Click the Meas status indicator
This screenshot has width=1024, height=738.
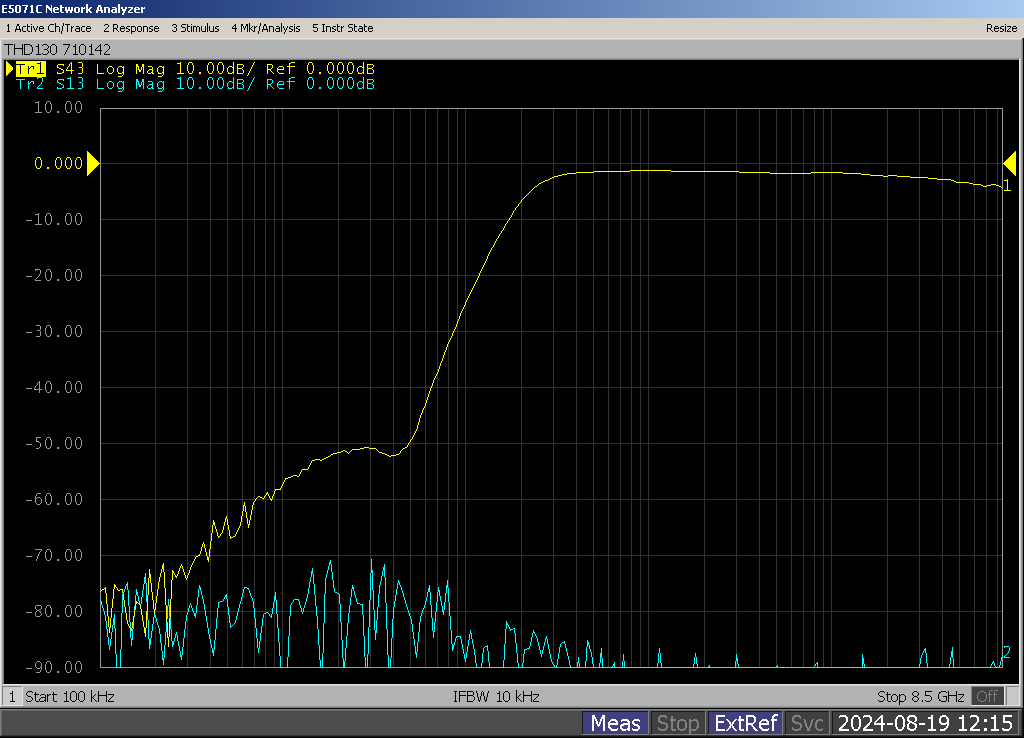click(615, 723)
